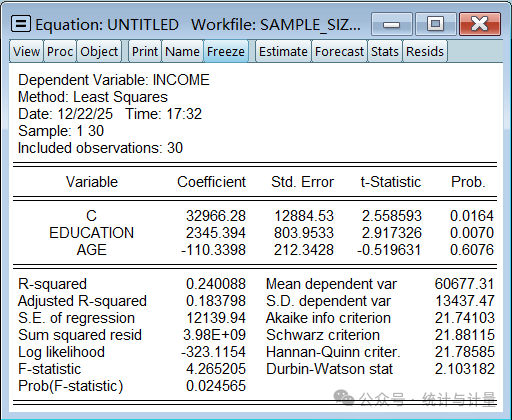Open the Proc menu
512x420 pixels.
pos(60,51)
